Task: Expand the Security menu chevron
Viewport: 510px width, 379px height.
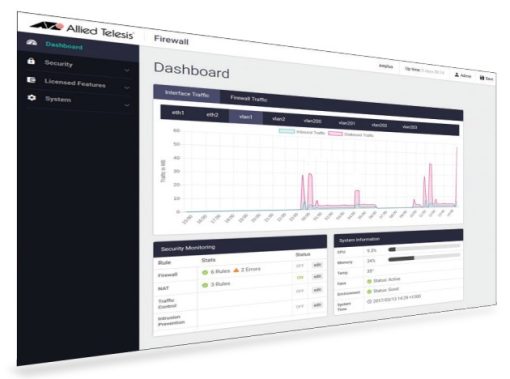Action: click(127, 70)
